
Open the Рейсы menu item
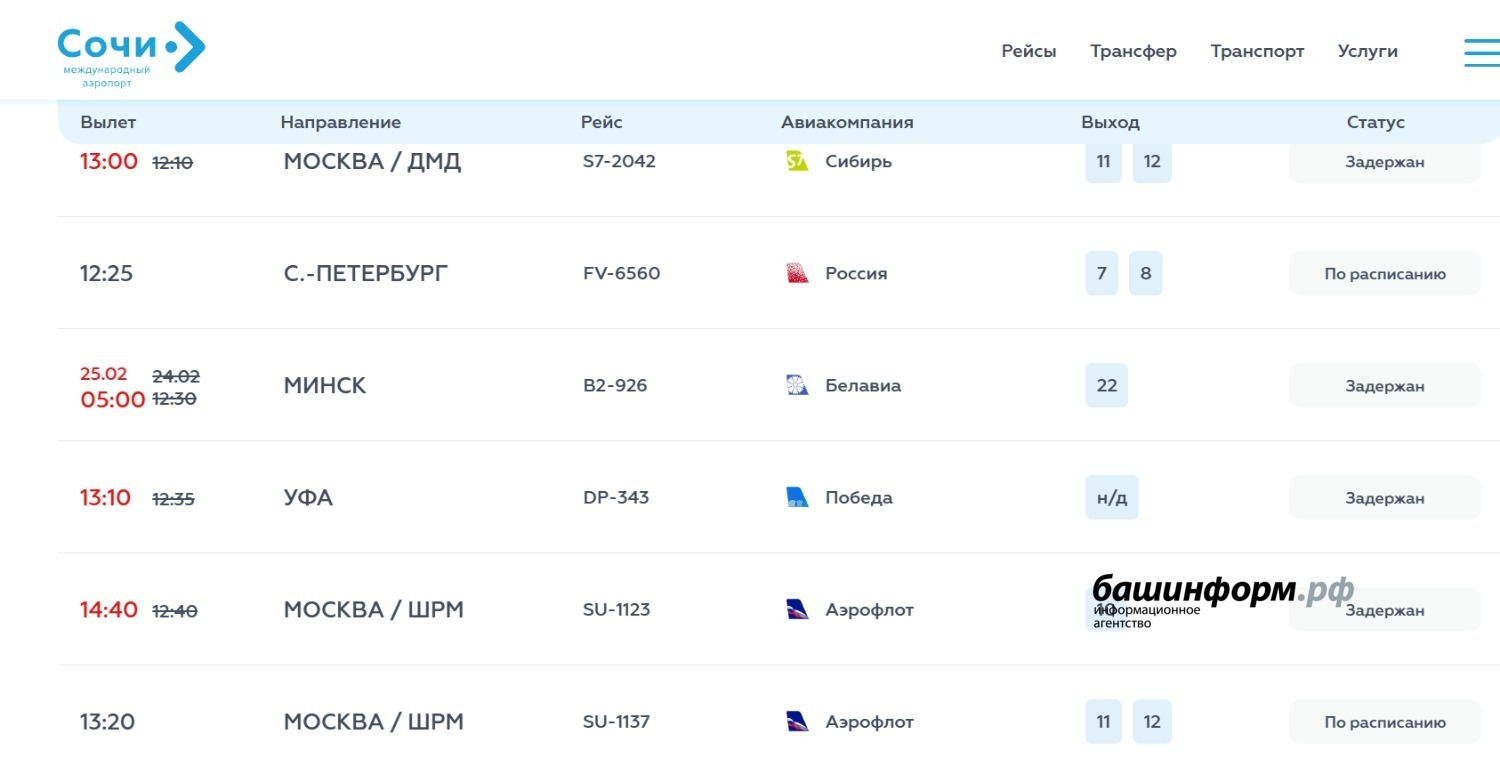1028,51
